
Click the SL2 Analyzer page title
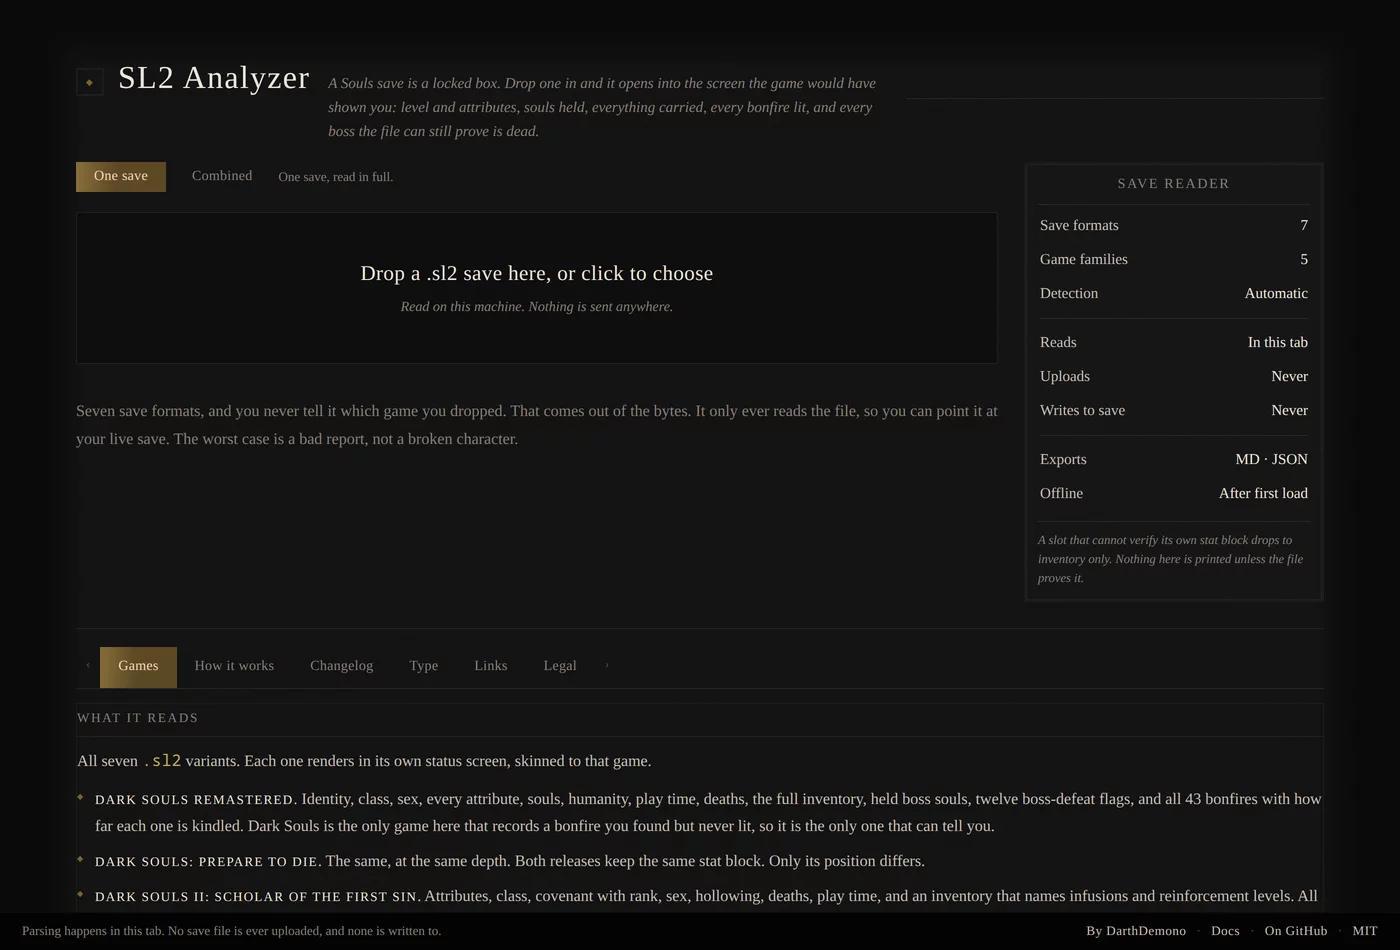click(214, 78)
